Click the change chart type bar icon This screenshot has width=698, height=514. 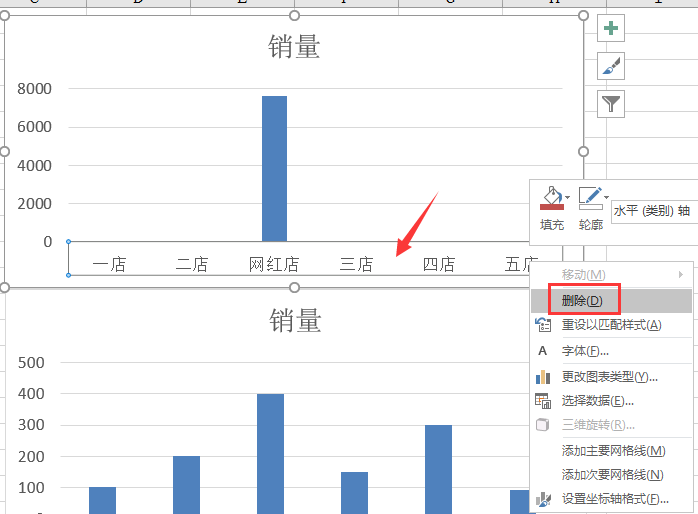pos(543,377)
